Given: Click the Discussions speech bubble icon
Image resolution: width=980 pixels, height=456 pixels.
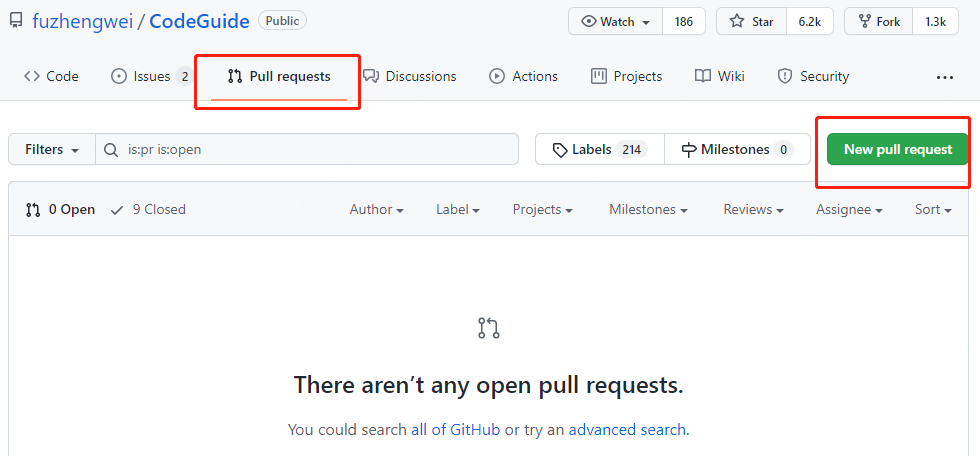Looking at the screenshot, I should coord(371,76).
